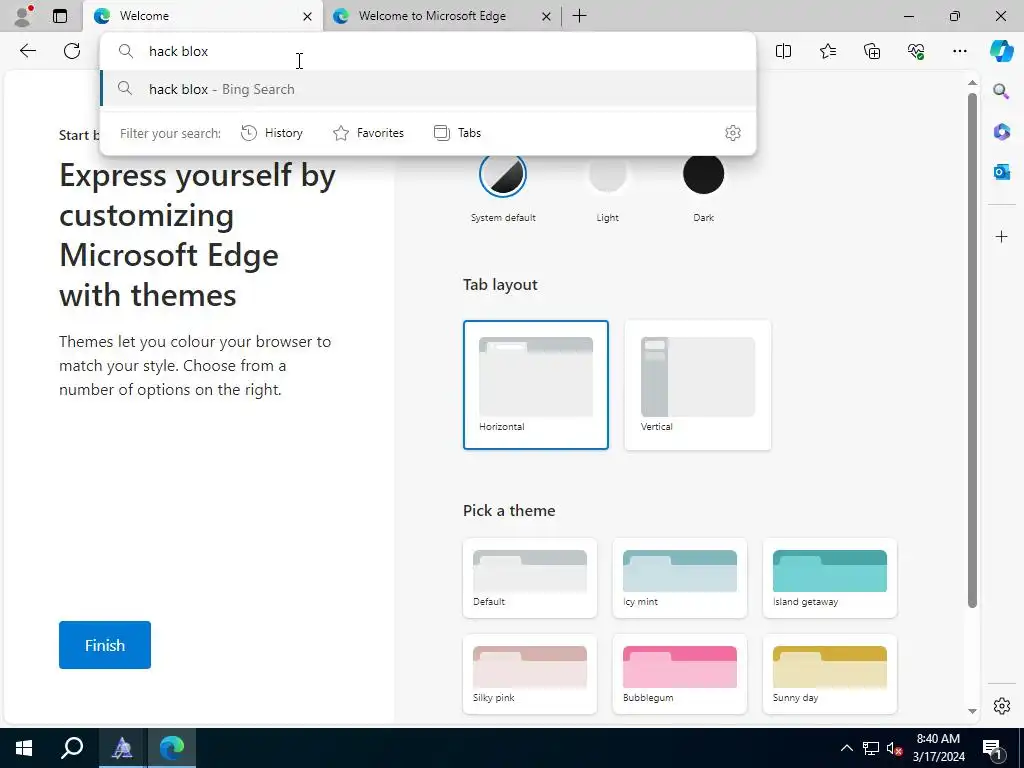Pick the Icy mint theme

680,578
